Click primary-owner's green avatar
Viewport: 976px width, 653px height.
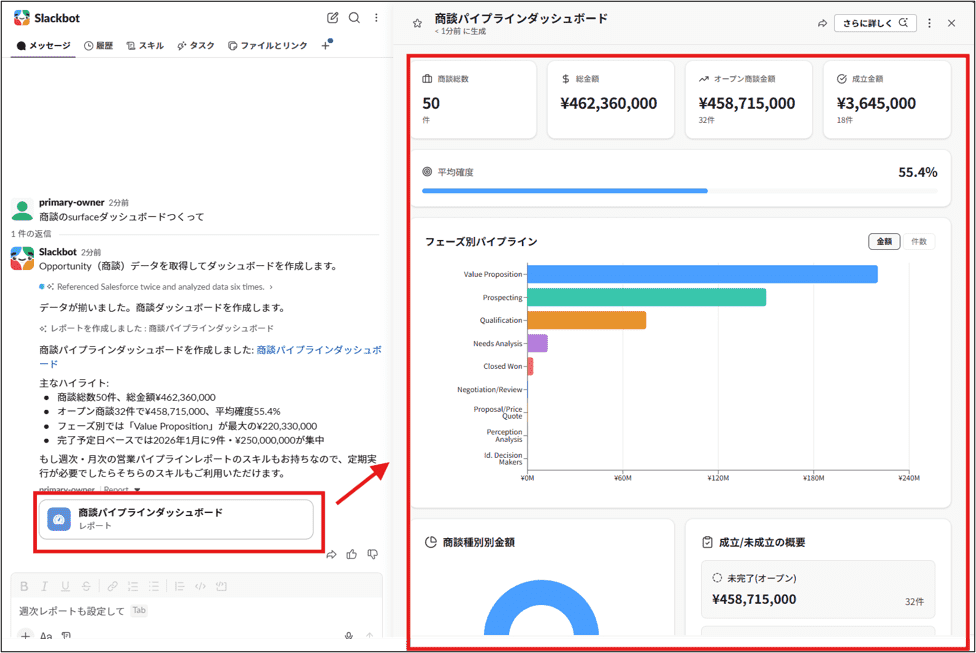tap(22, 210)
